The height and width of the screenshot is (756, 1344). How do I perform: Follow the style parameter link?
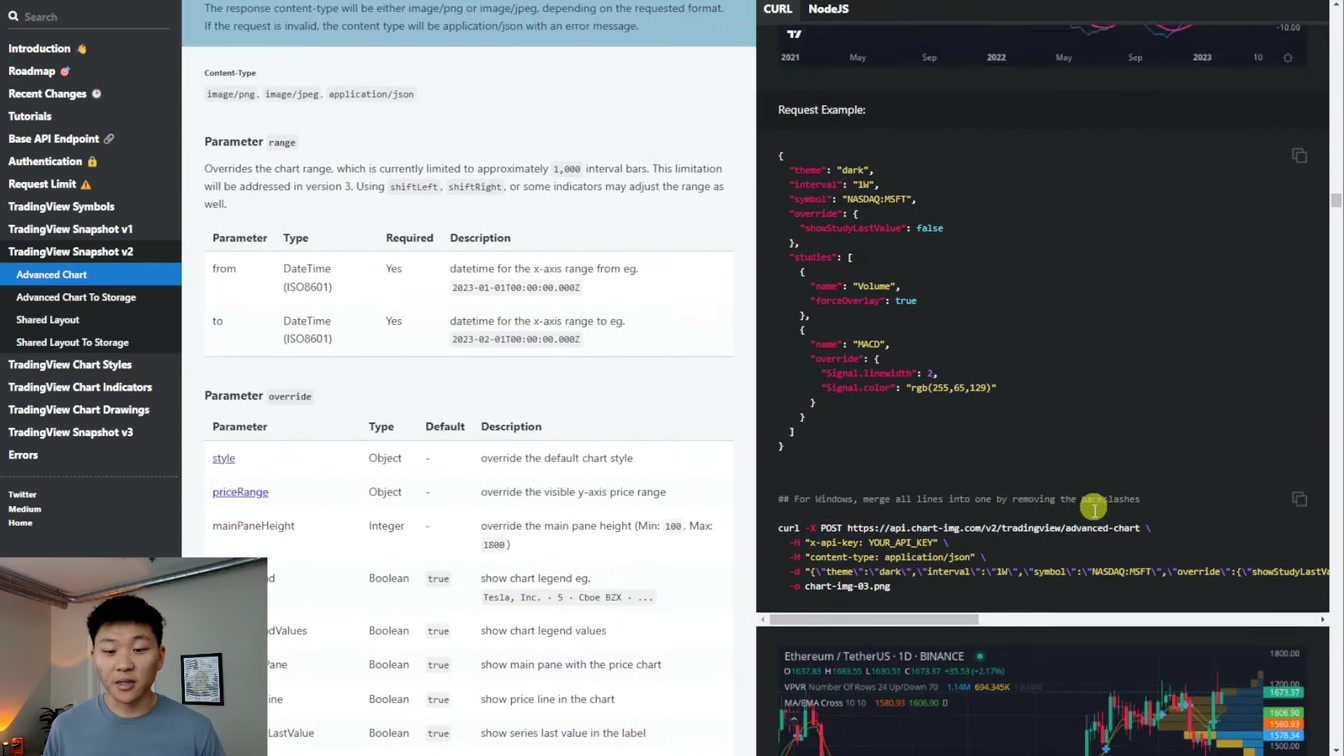[x=223, y=458]
